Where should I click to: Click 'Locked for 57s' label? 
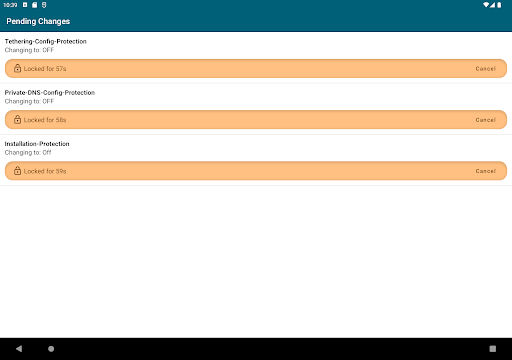pos(45,69)
